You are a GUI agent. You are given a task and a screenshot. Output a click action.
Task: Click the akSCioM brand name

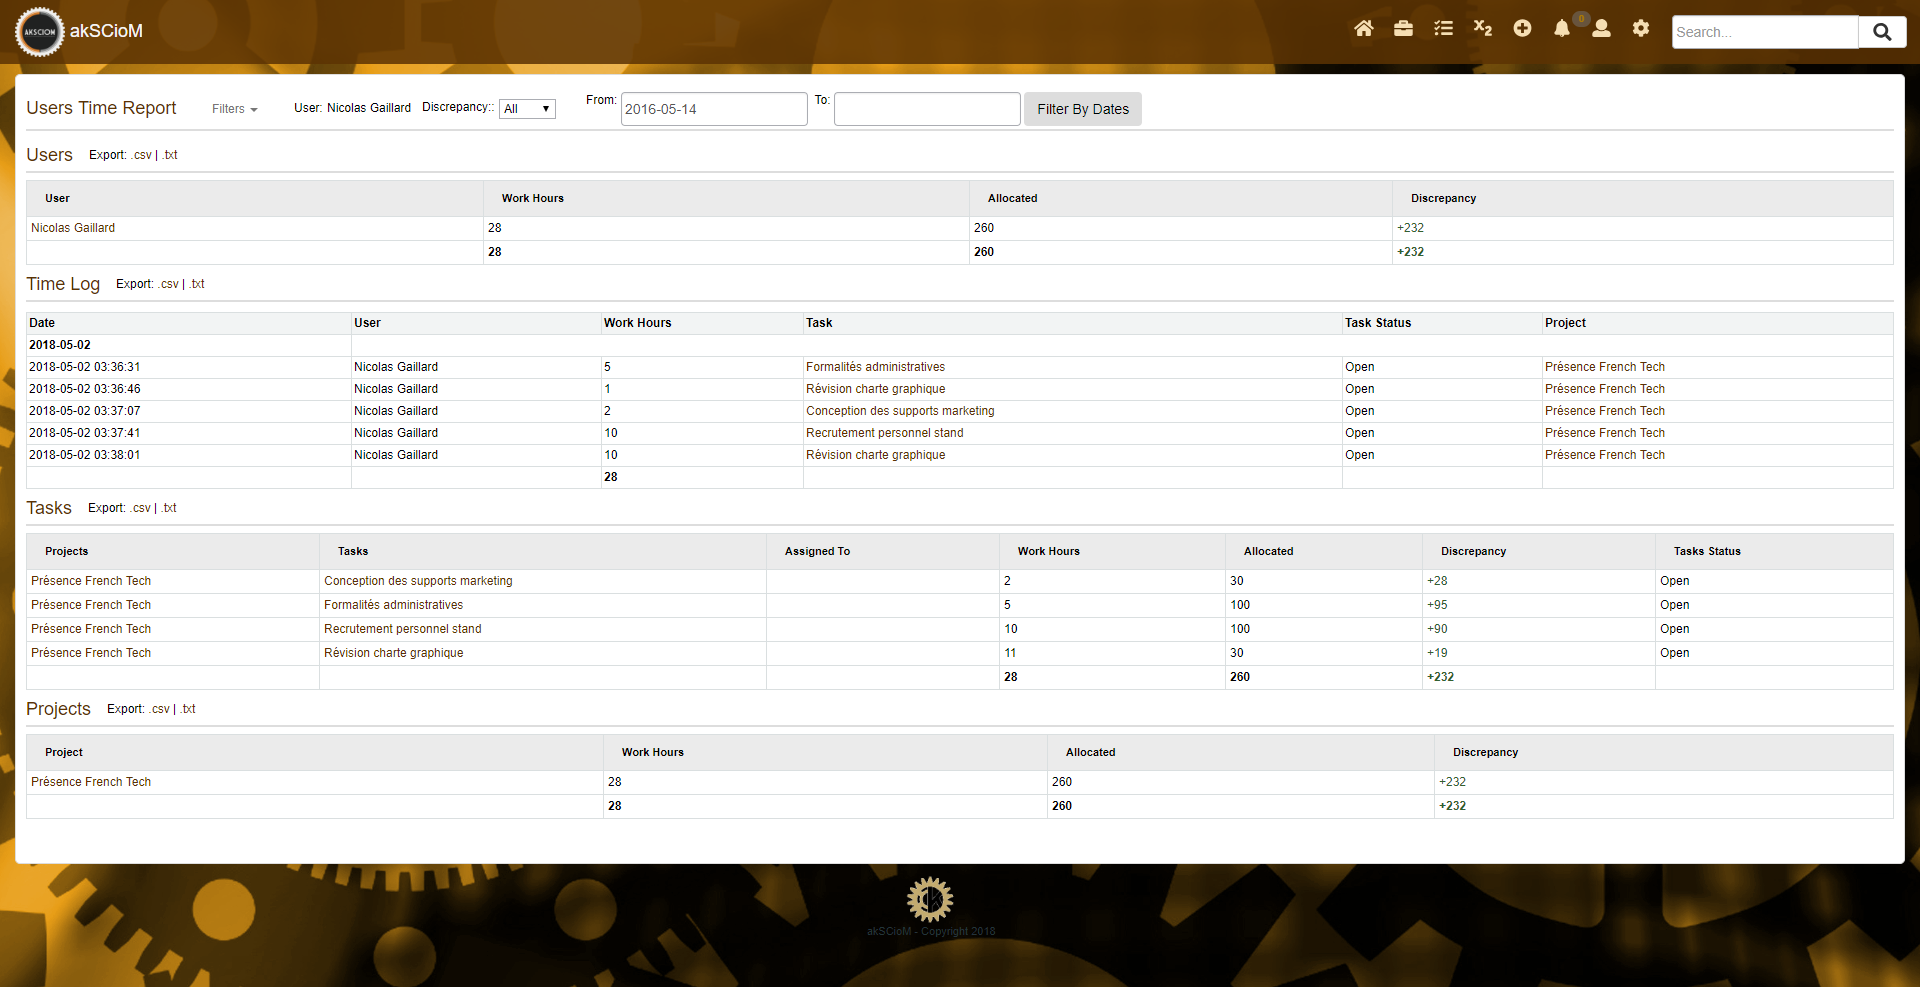[x=106, y=31]
